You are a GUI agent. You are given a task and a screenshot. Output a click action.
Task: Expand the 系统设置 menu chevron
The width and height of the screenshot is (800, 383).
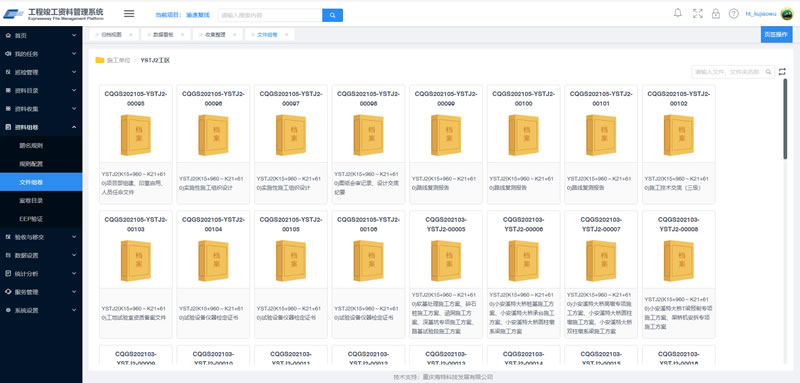pyautogui.click(x=74, y=310)
